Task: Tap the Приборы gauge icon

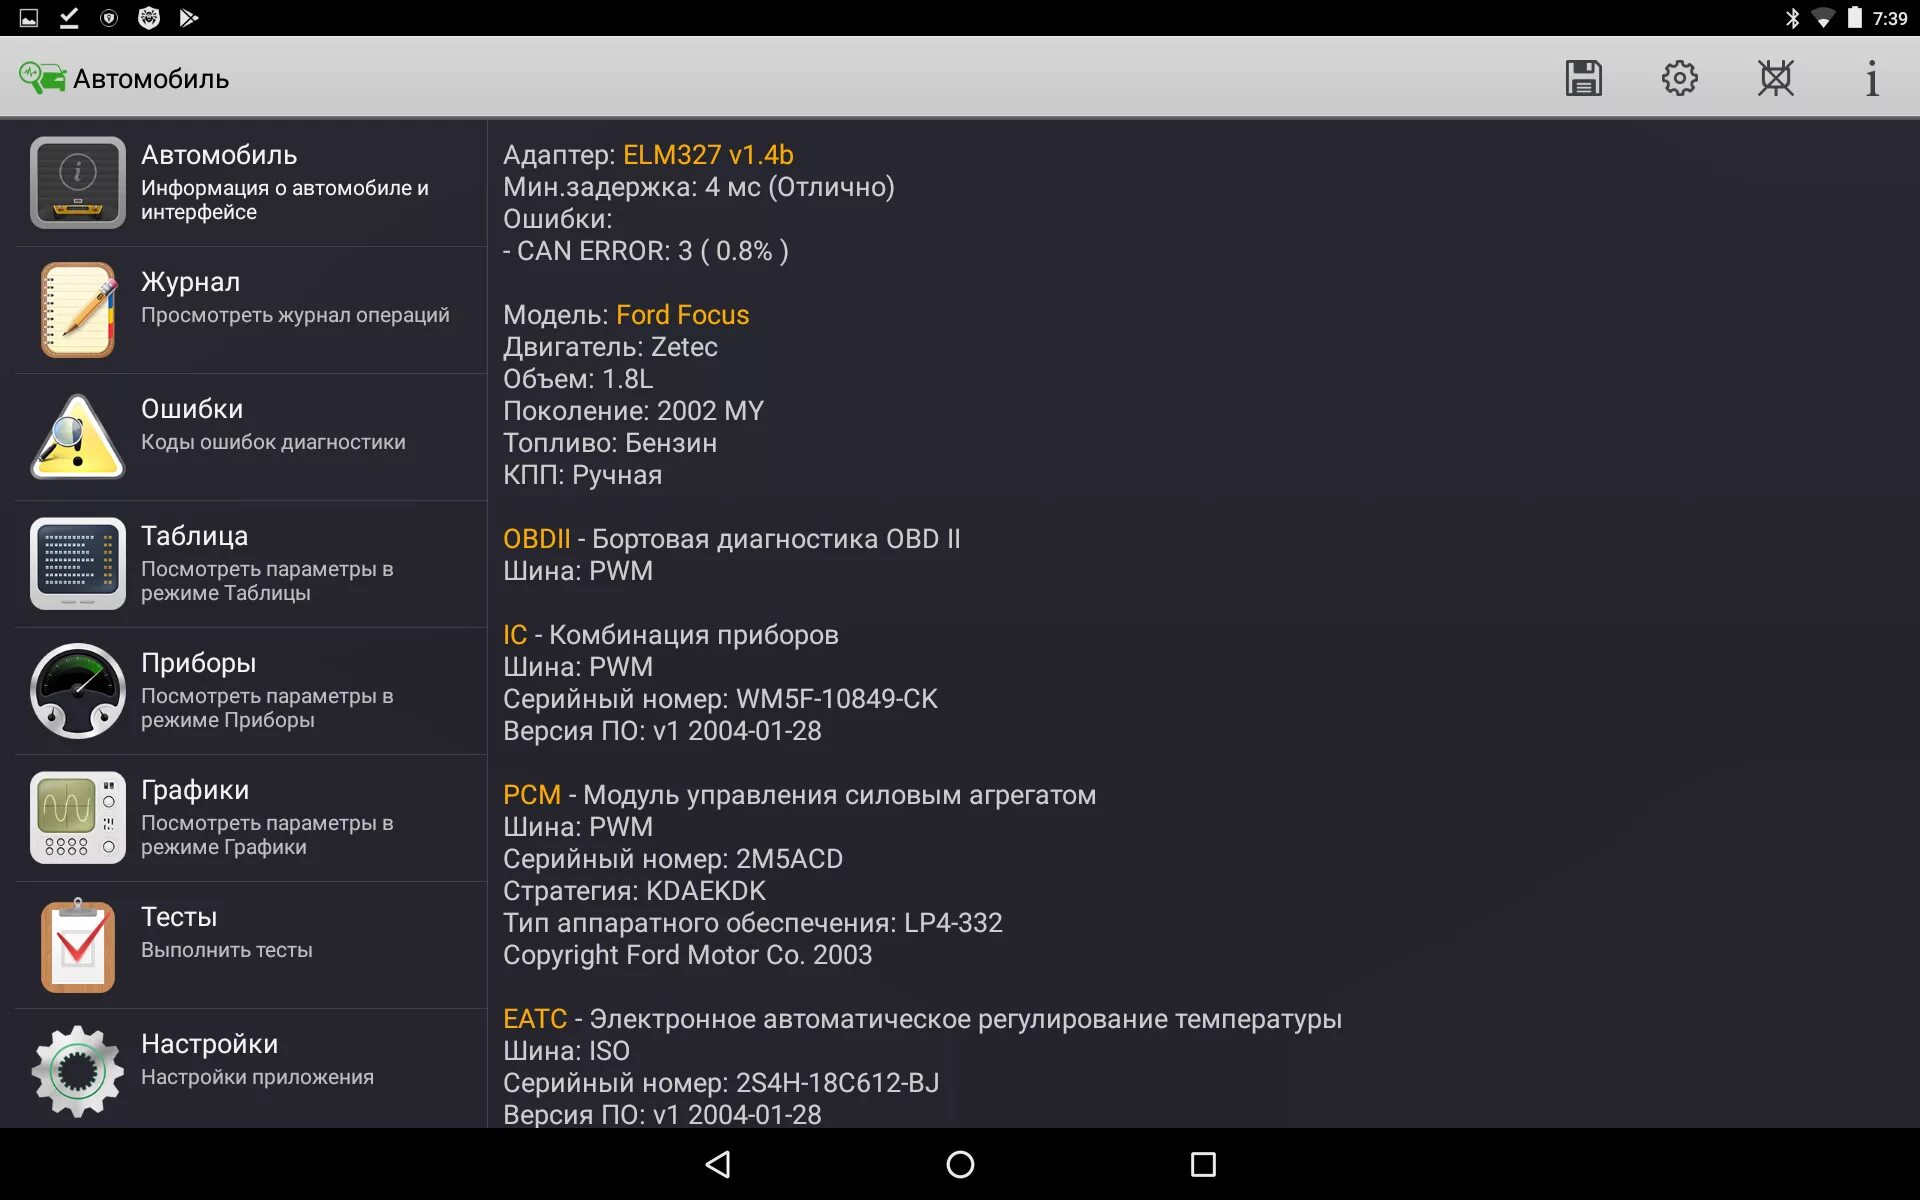Action: (77, 691)
